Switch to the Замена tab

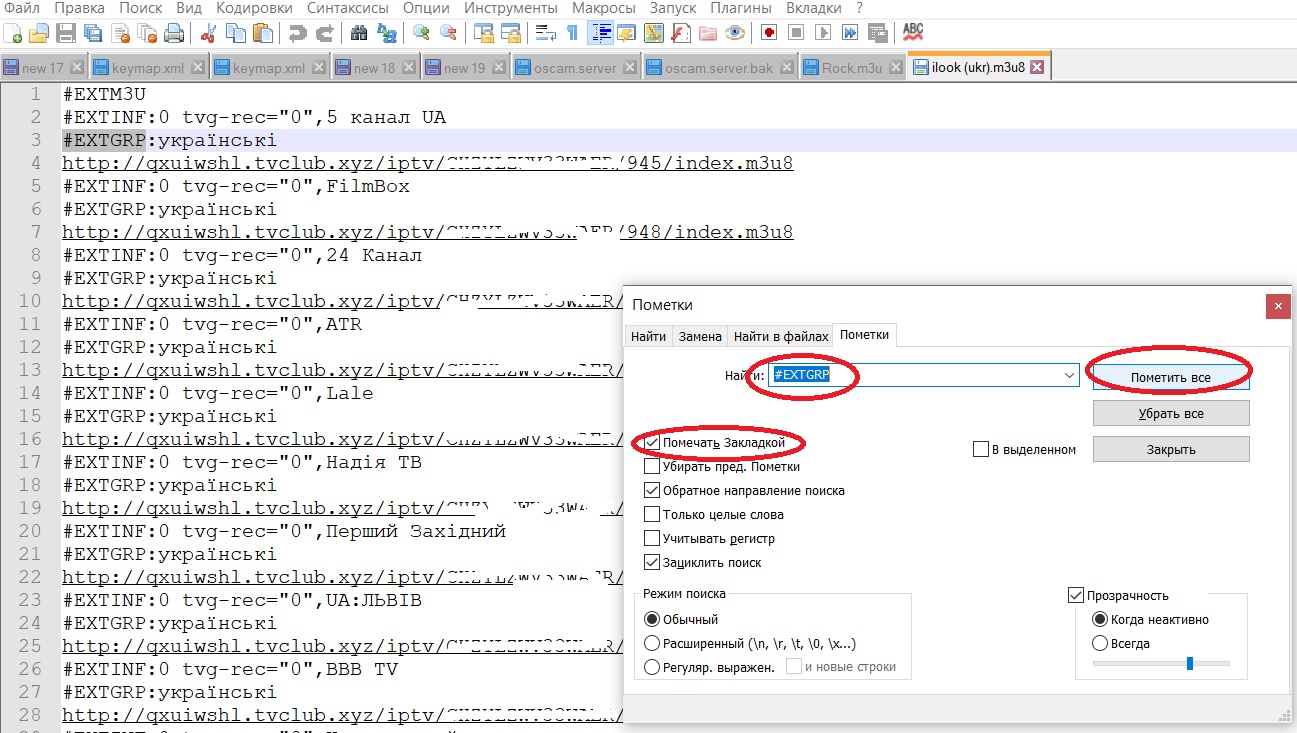pos(700,336)
